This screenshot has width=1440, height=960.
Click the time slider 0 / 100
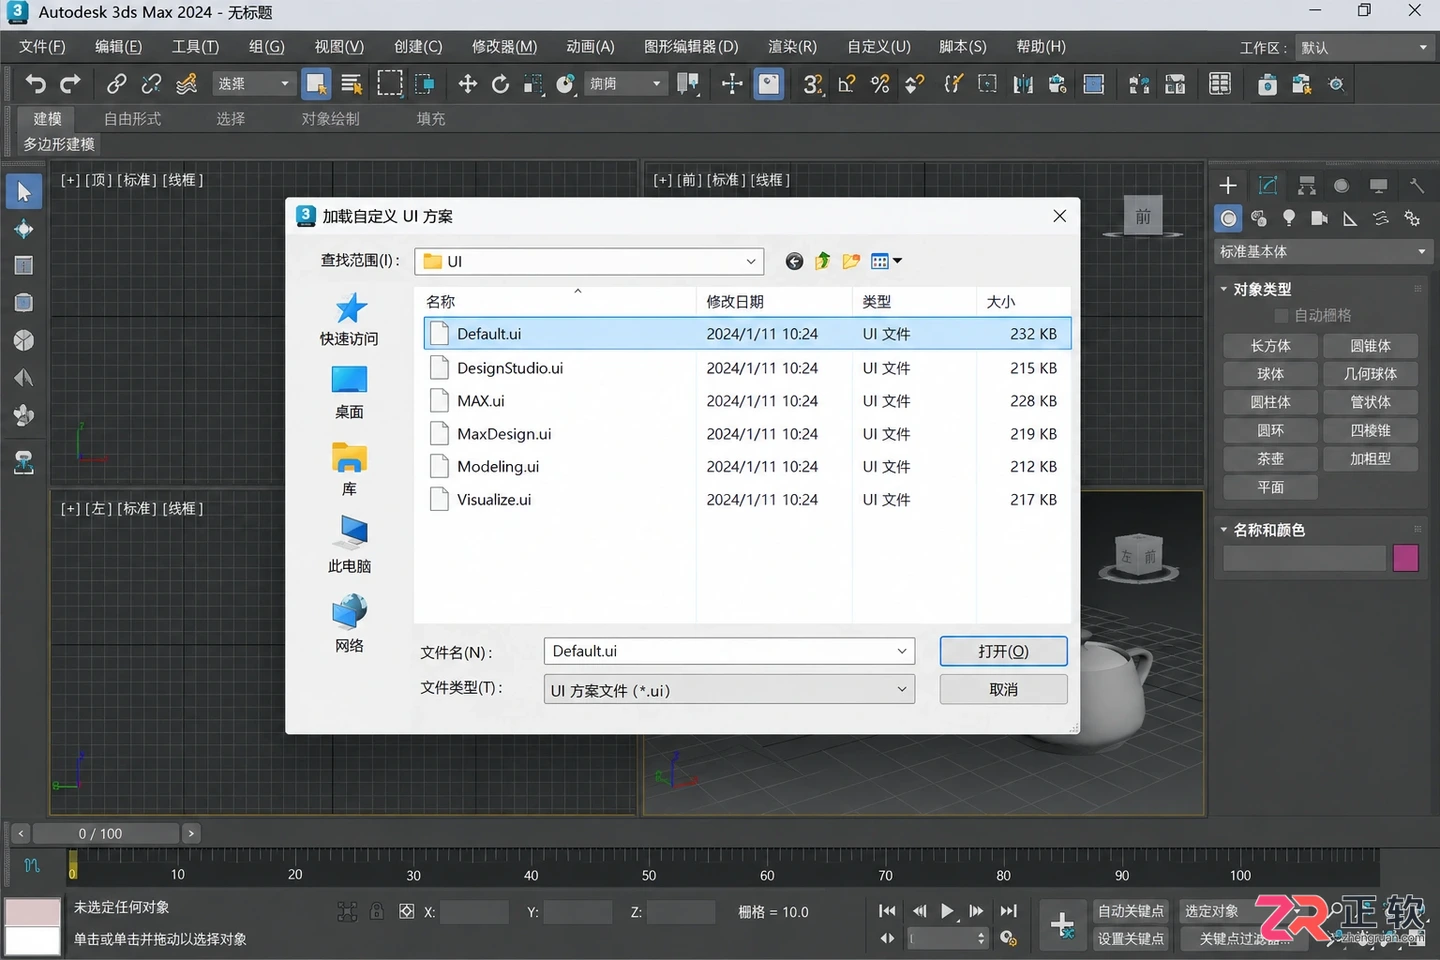tap(106, 833)
